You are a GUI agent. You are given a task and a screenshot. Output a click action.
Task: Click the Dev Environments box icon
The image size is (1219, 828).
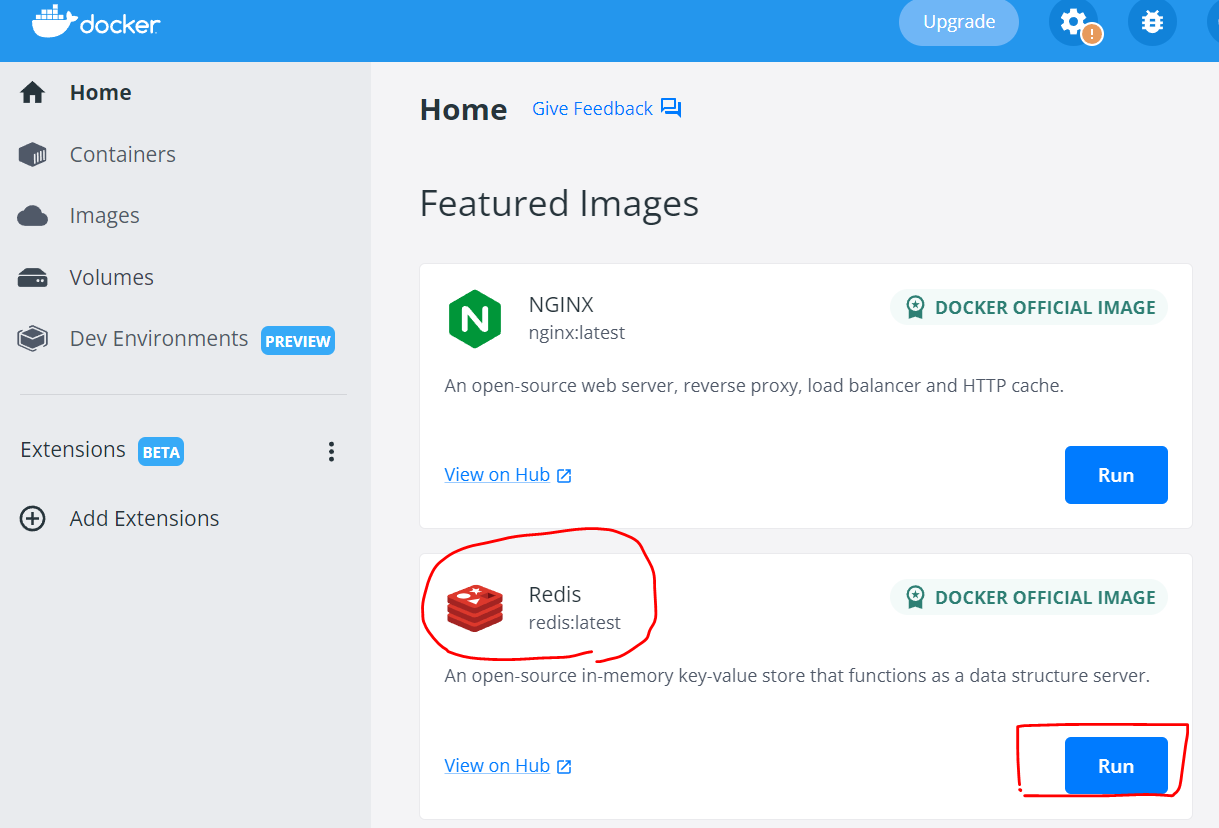pos(33,339)
